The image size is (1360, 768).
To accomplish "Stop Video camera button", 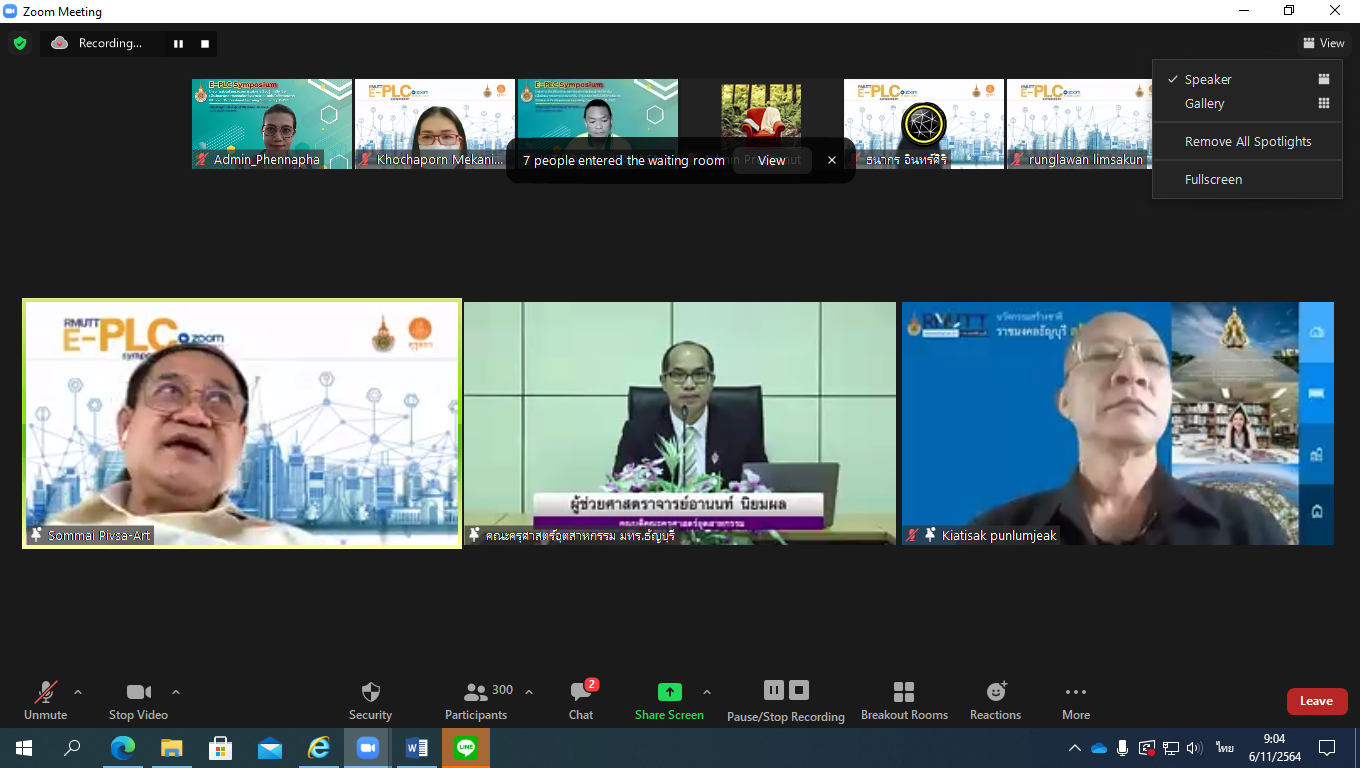I will pos(138,701).
